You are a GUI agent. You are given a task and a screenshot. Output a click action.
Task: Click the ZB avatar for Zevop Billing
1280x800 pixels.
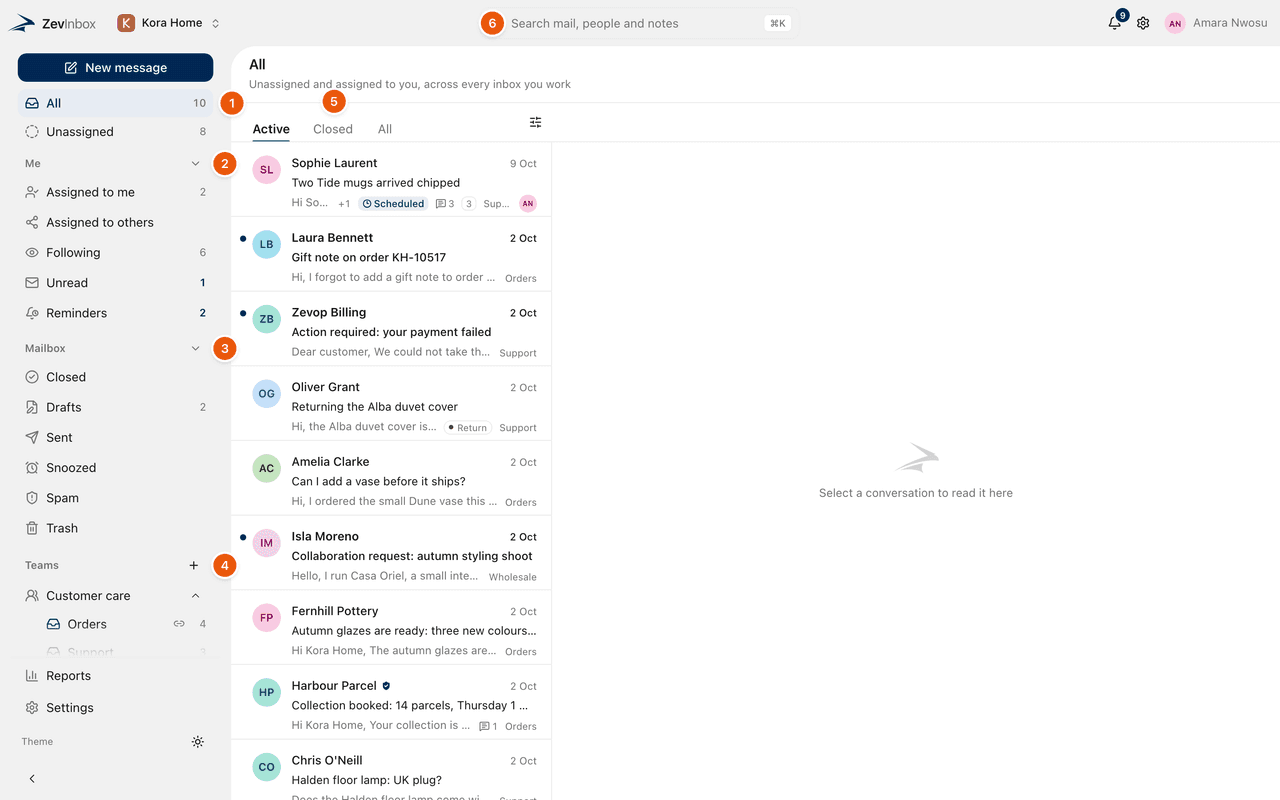click(x=266, y=319)
